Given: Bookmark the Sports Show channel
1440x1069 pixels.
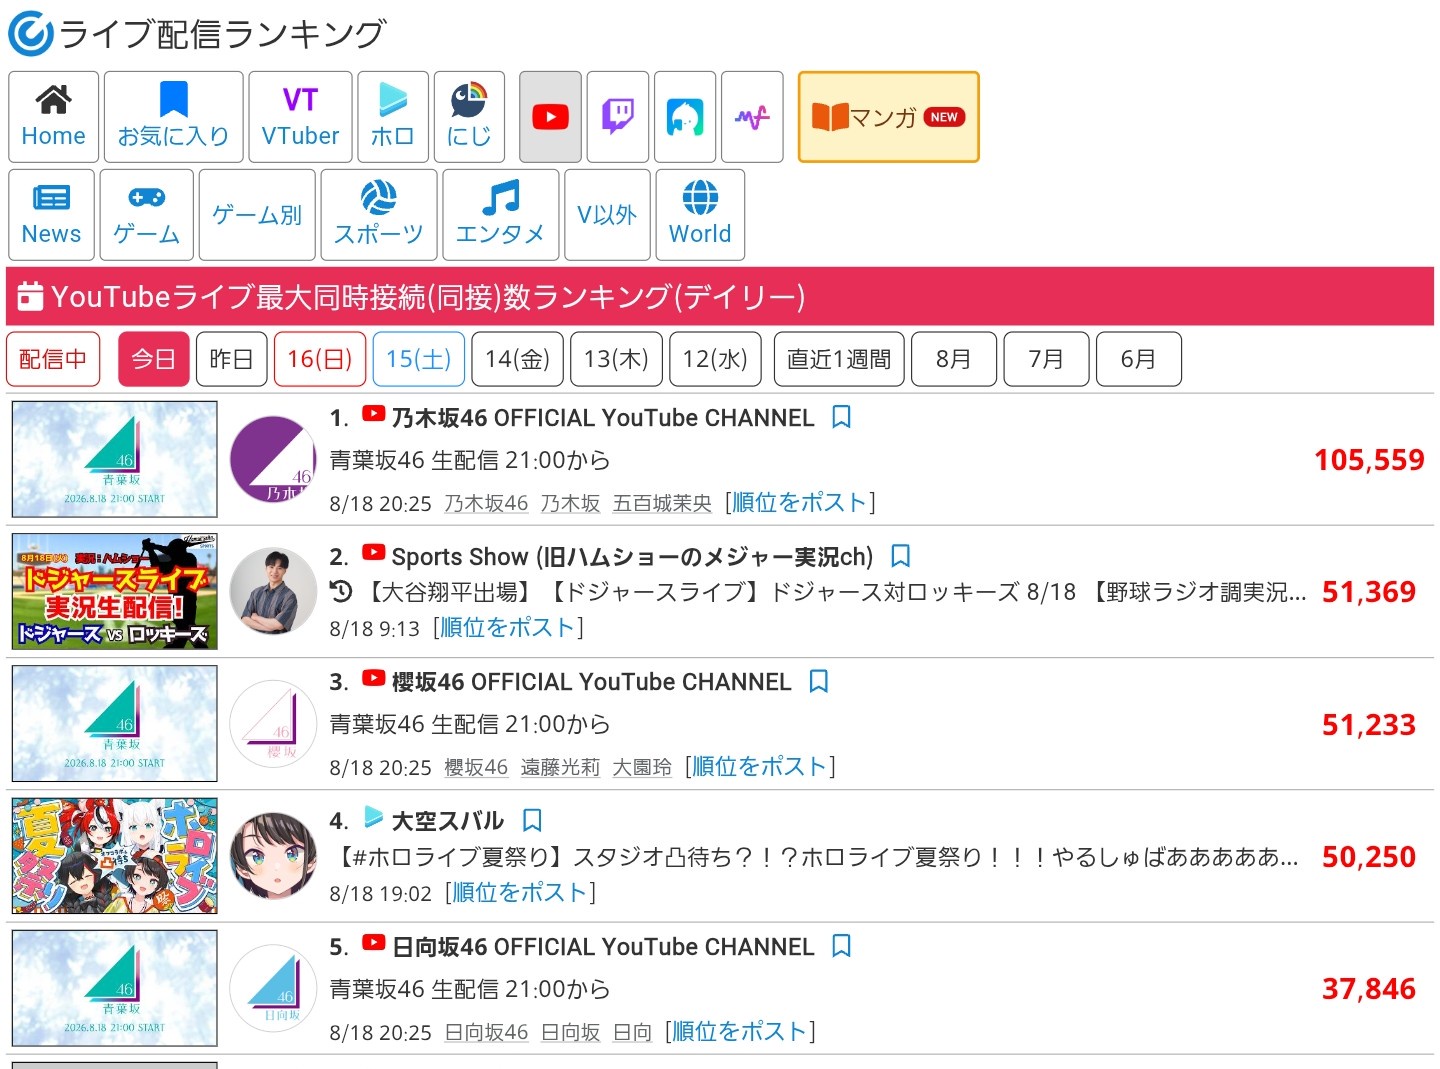Looking at the screenshot, I should coord(900,556).
